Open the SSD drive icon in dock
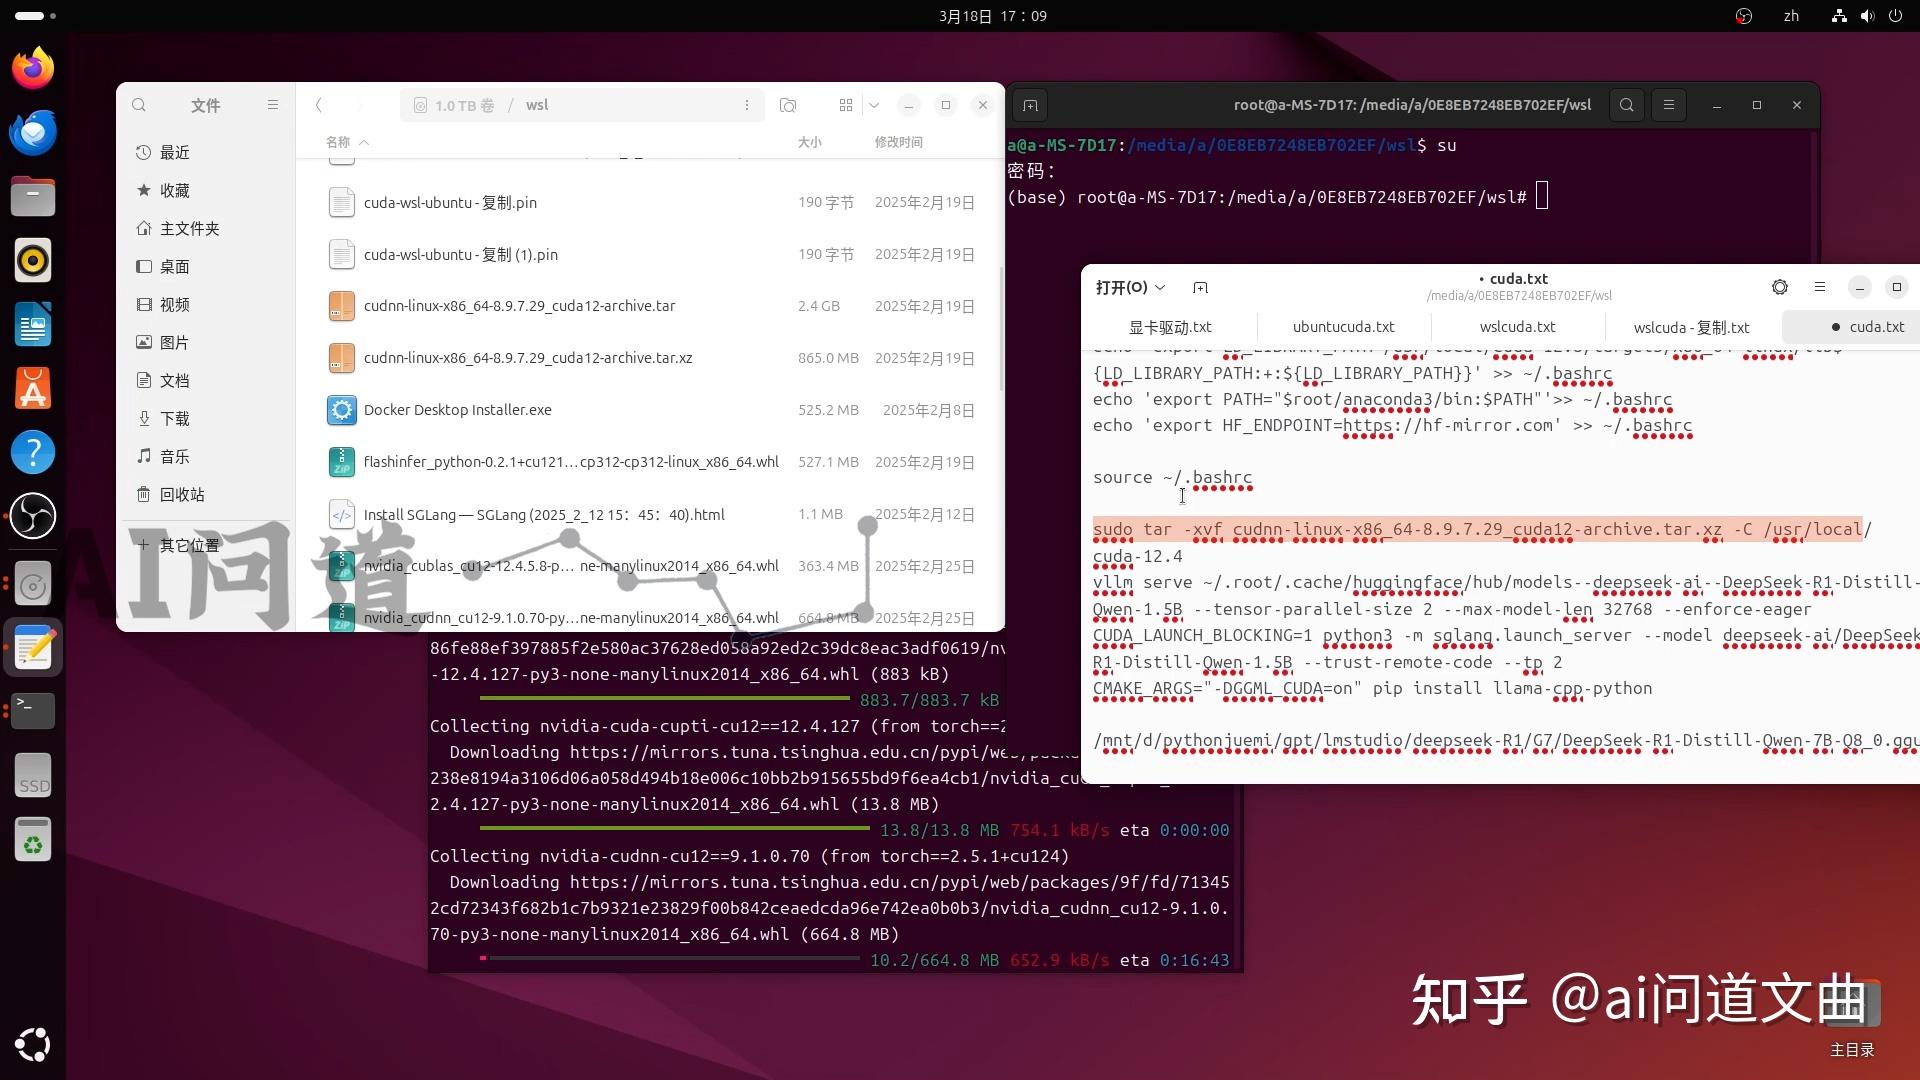 33,775
